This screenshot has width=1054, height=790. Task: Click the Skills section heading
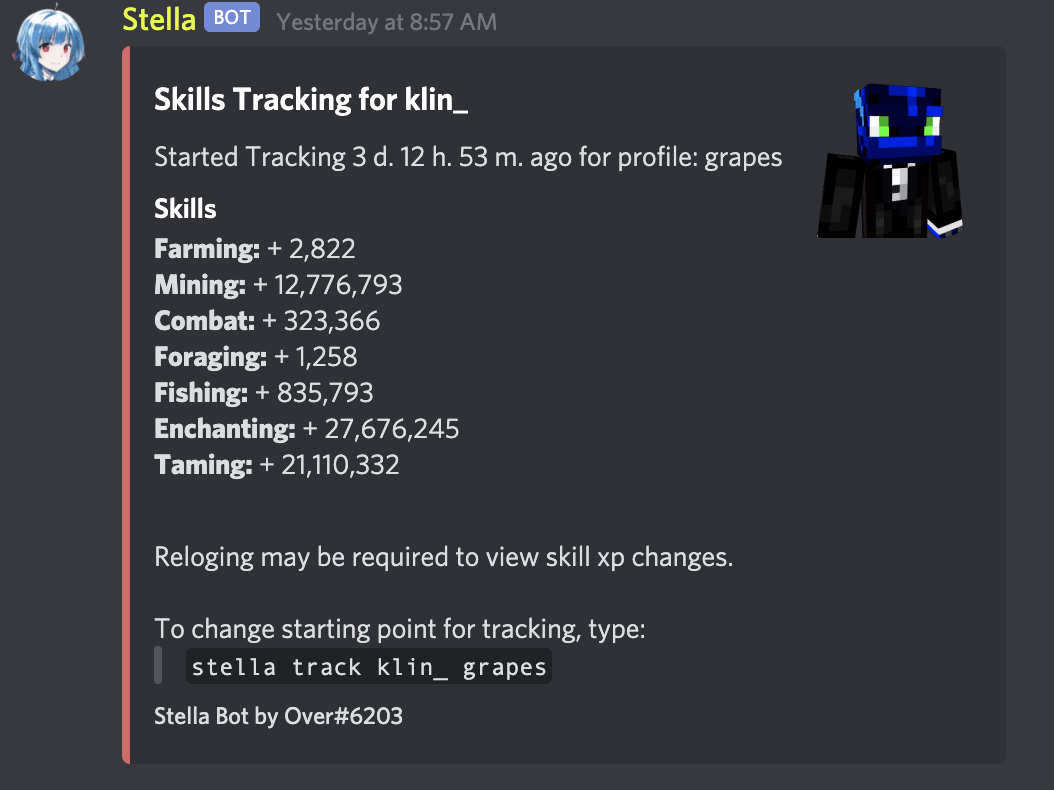185,208
